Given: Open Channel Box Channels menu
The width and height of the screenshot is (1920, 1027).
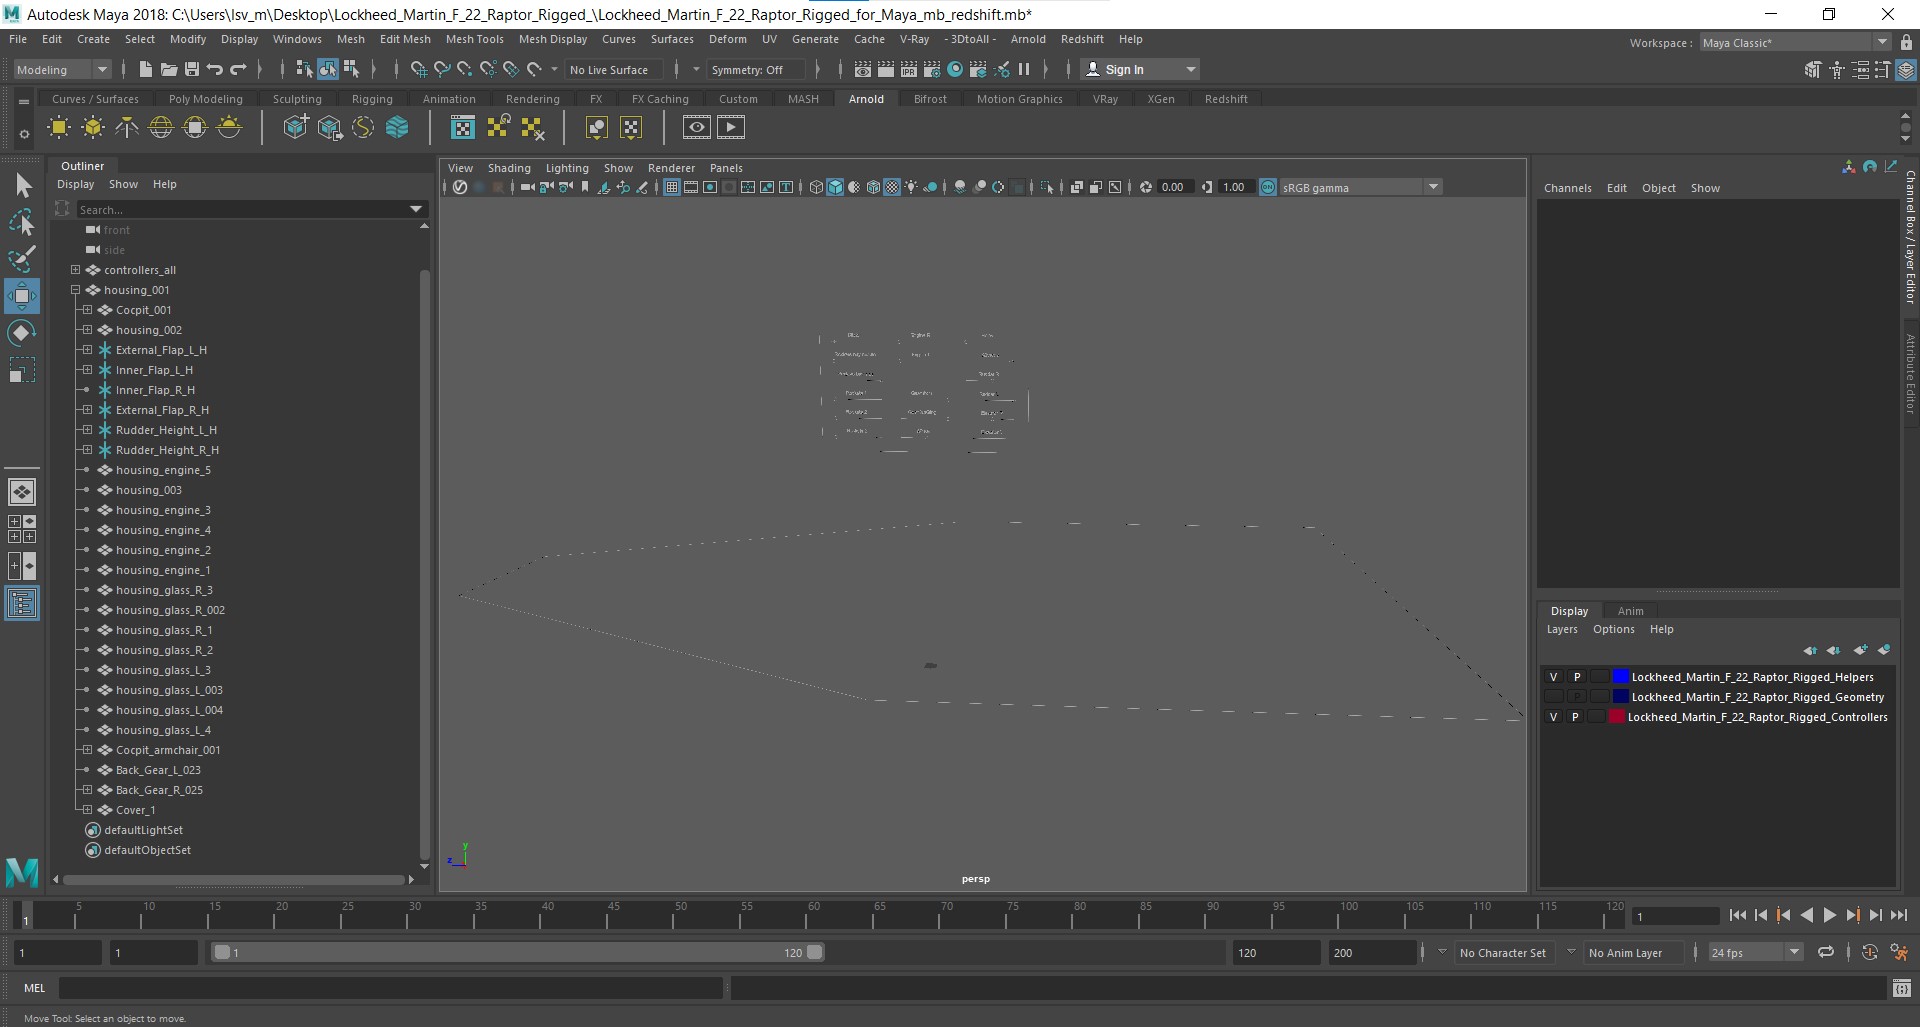Looking at the screenshot, I should pyautogui.click(x=1567, y=188).
